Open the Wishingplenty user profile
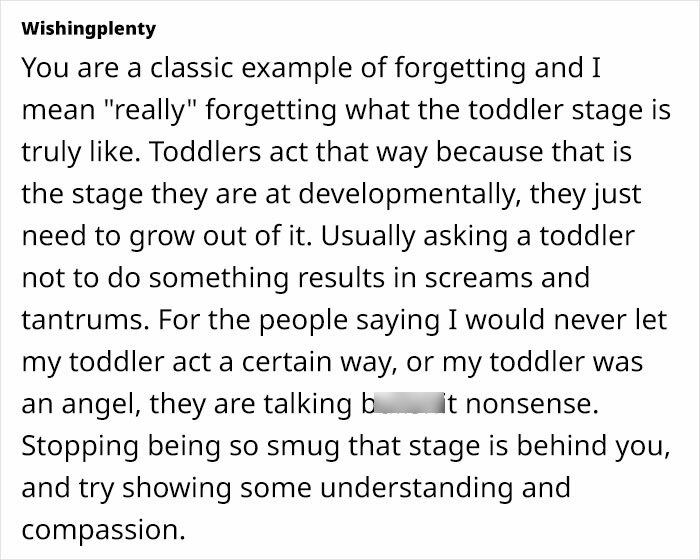700x560 pixels. (88, 29)
